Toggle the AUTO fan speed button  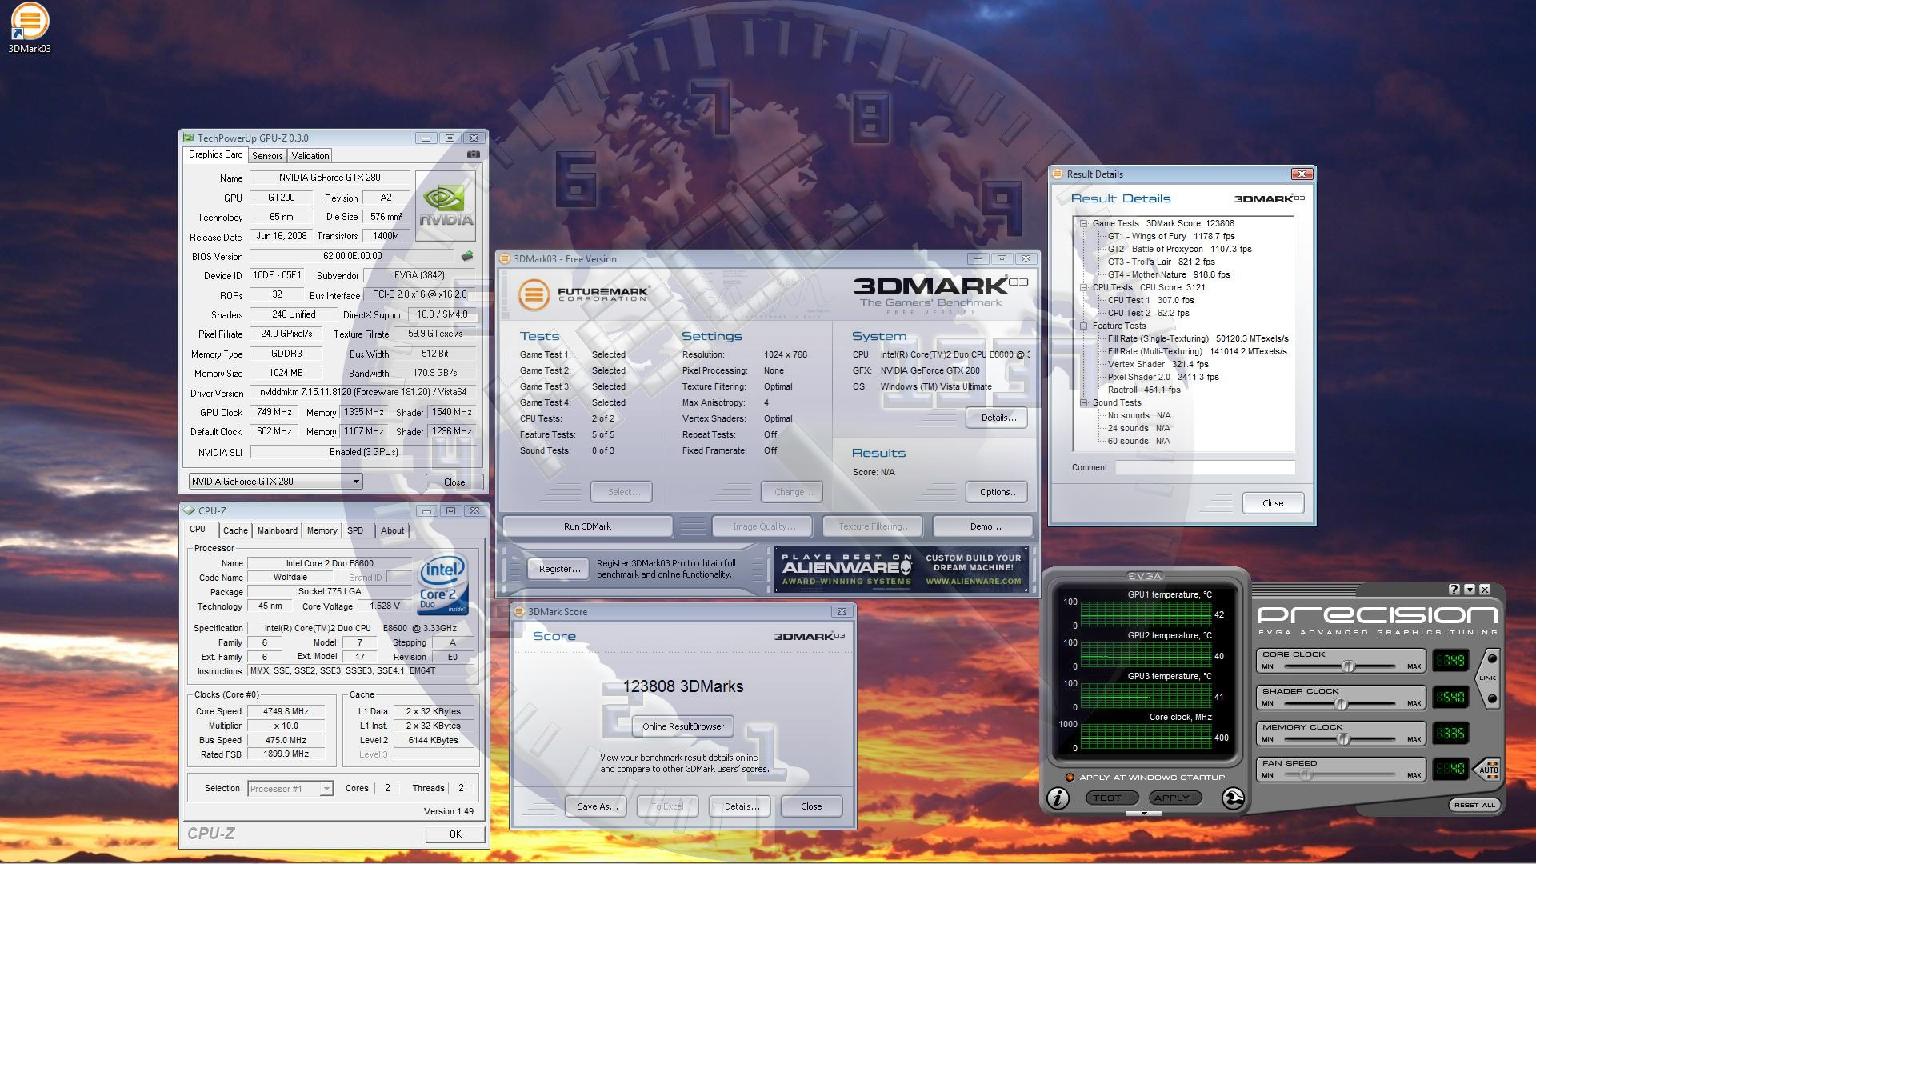click(x=1489, y=769)
